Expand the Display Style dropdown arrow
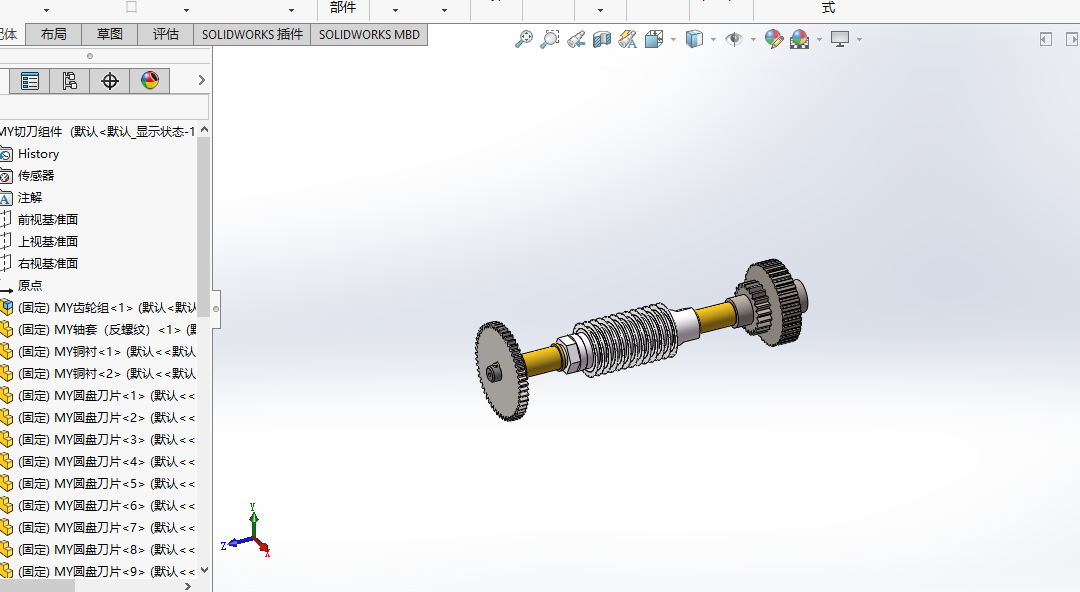The width and height of the screenshot is (1080, 592). click(713, 39)
